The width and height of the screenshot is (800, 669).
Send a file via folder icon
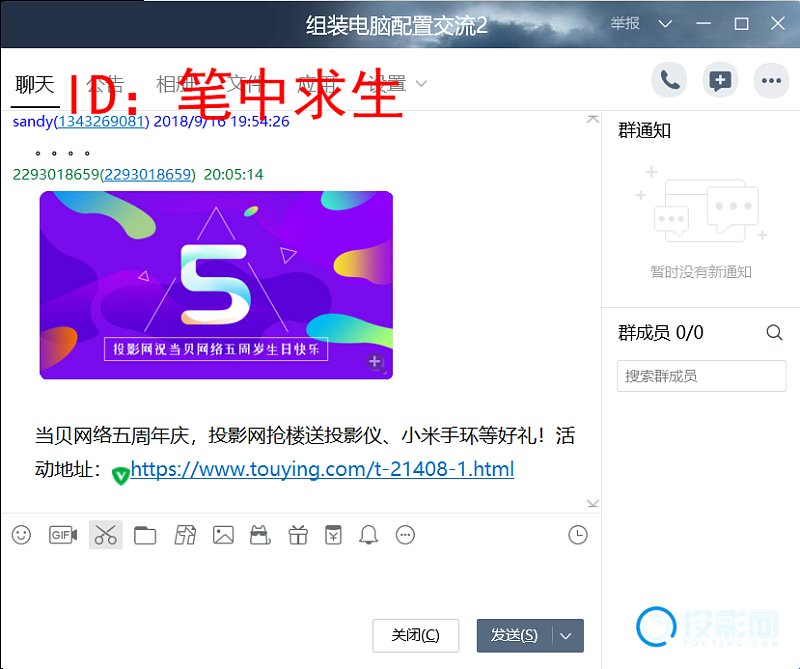pos(145,535)
